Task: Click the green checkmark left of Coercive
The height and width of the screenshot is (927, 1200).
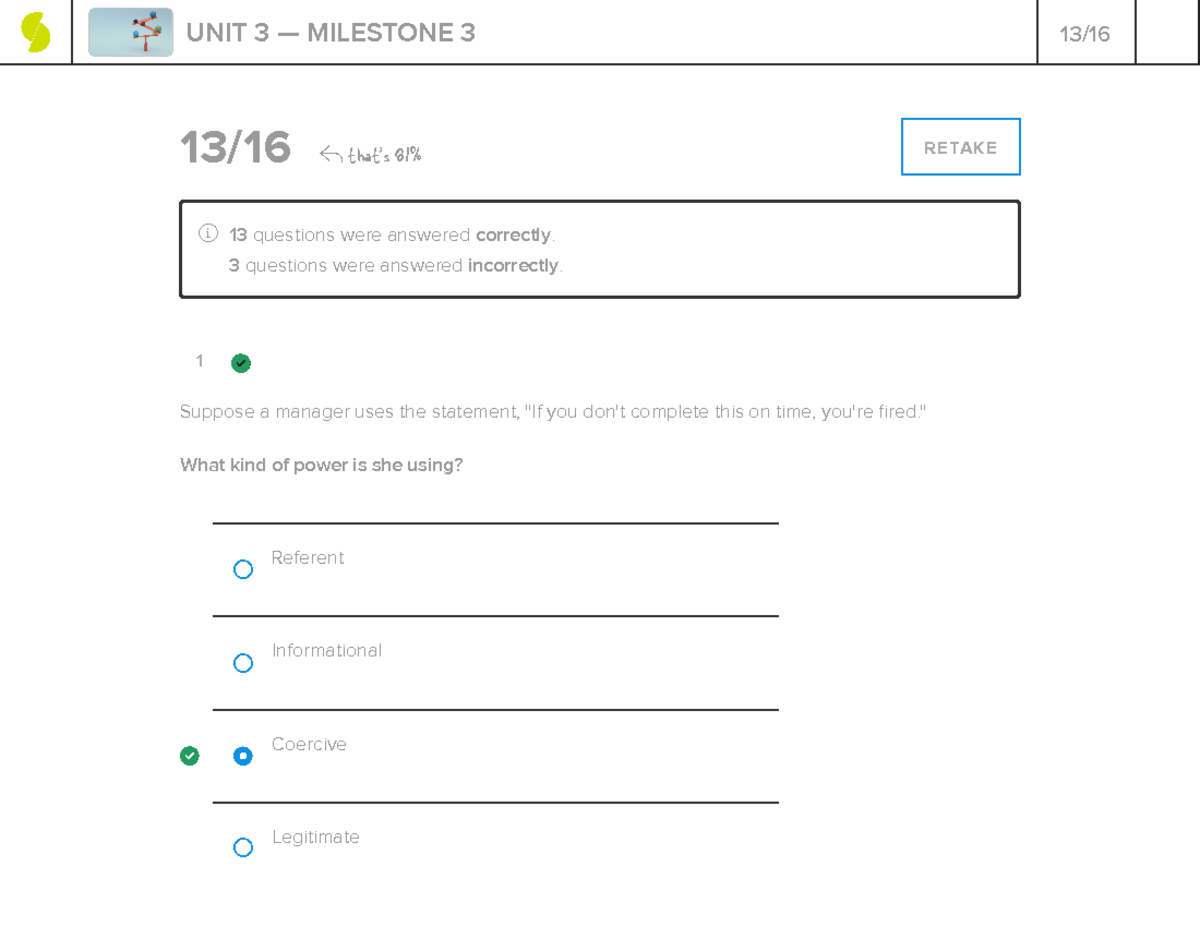Action: tap(189, 756)
